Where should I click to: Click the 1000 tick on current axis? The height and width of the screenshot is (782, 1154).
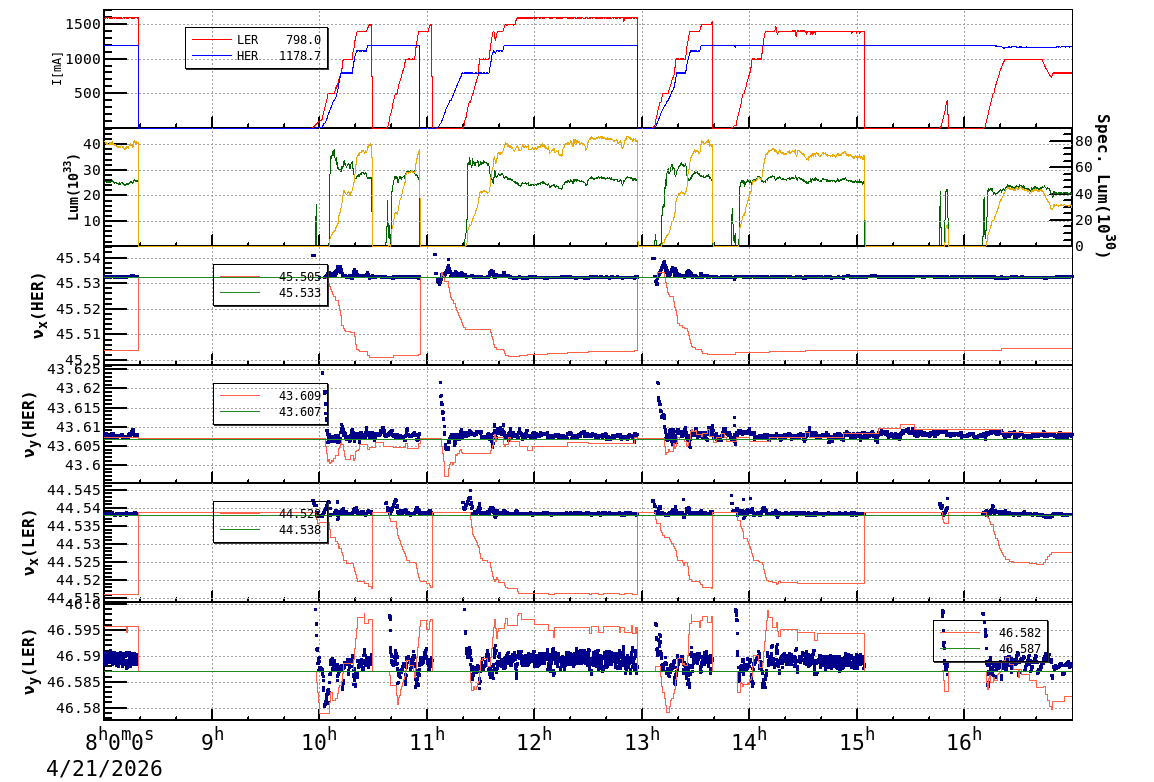click(82, 59)
